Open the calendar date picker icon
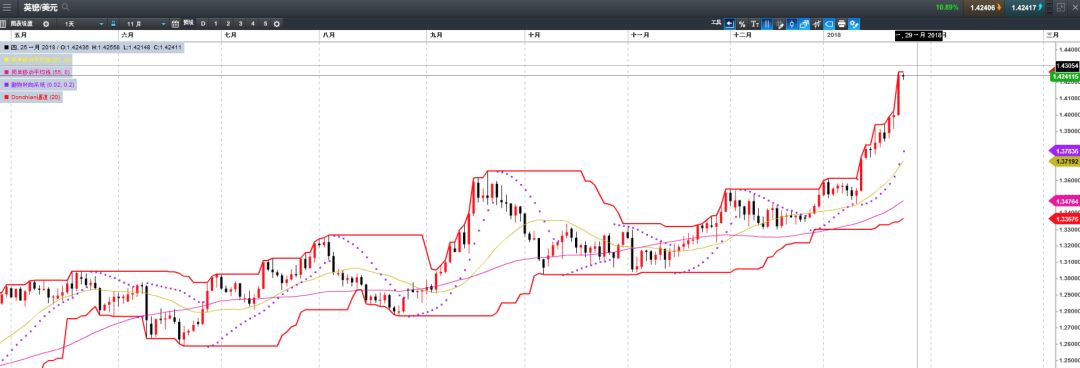This screenshot has width=1080, height=368. pos(175,23)
